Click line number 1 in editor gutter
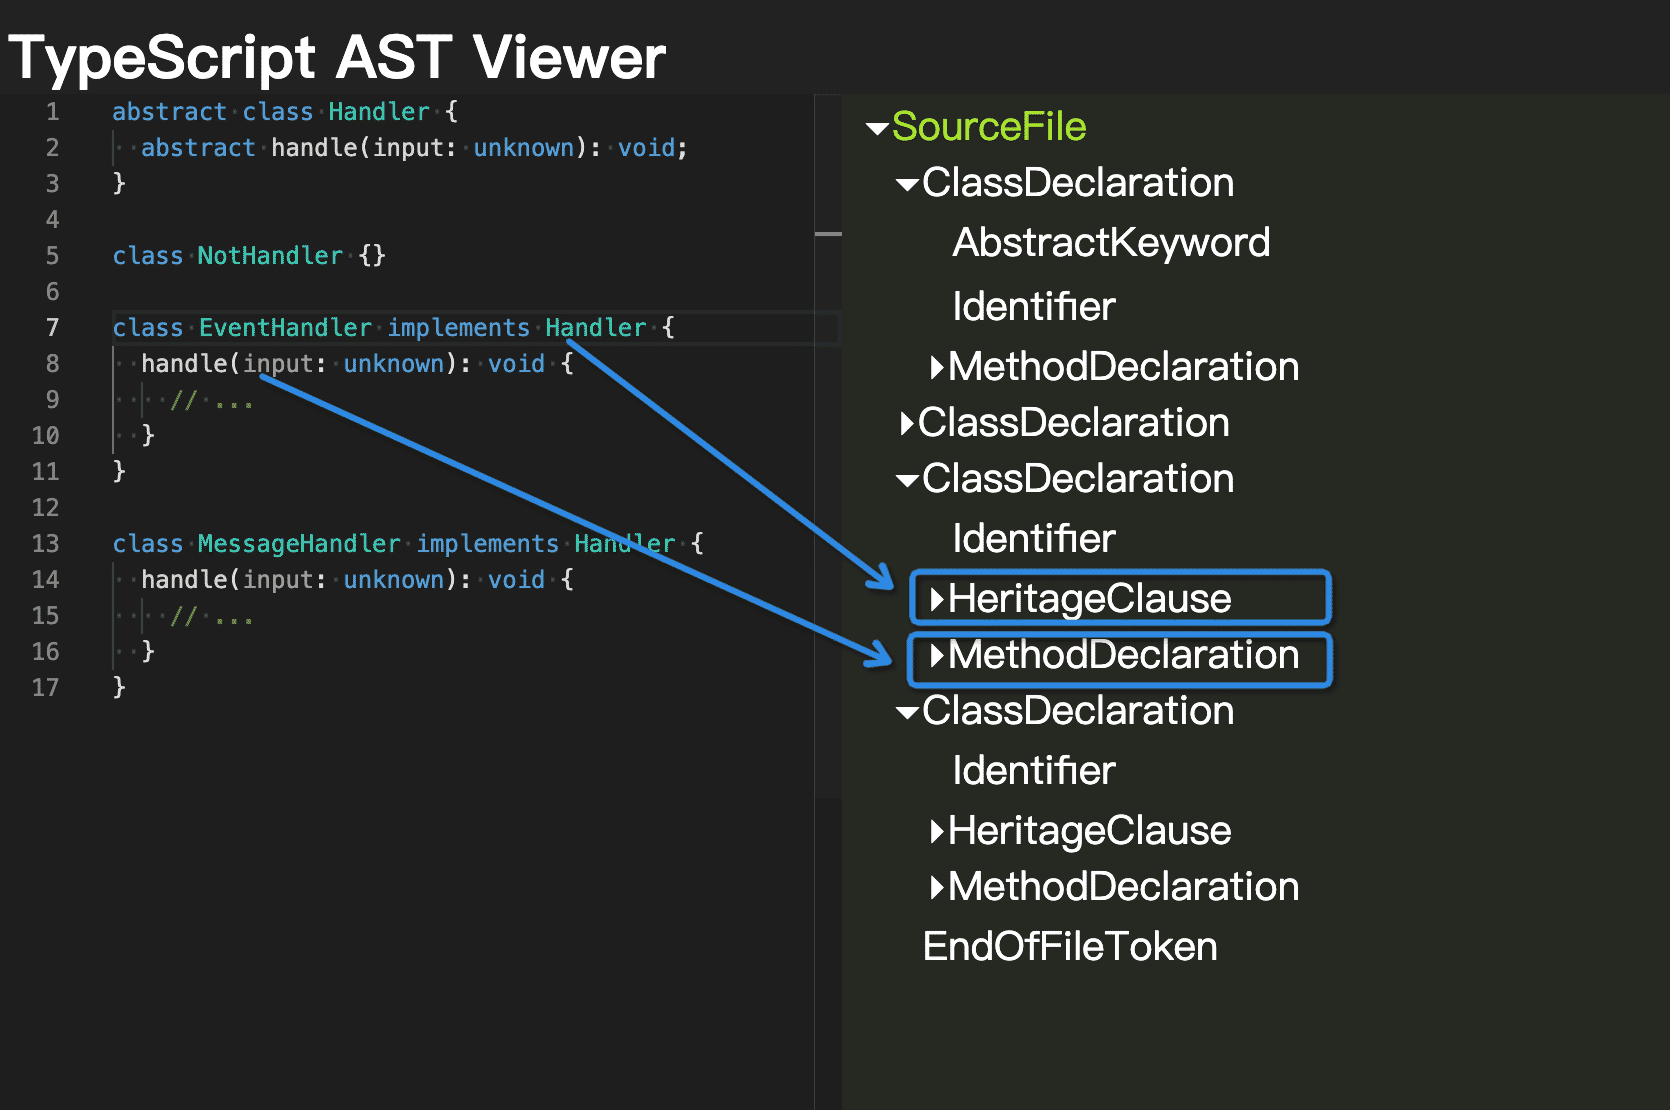 tap(52, 112)
